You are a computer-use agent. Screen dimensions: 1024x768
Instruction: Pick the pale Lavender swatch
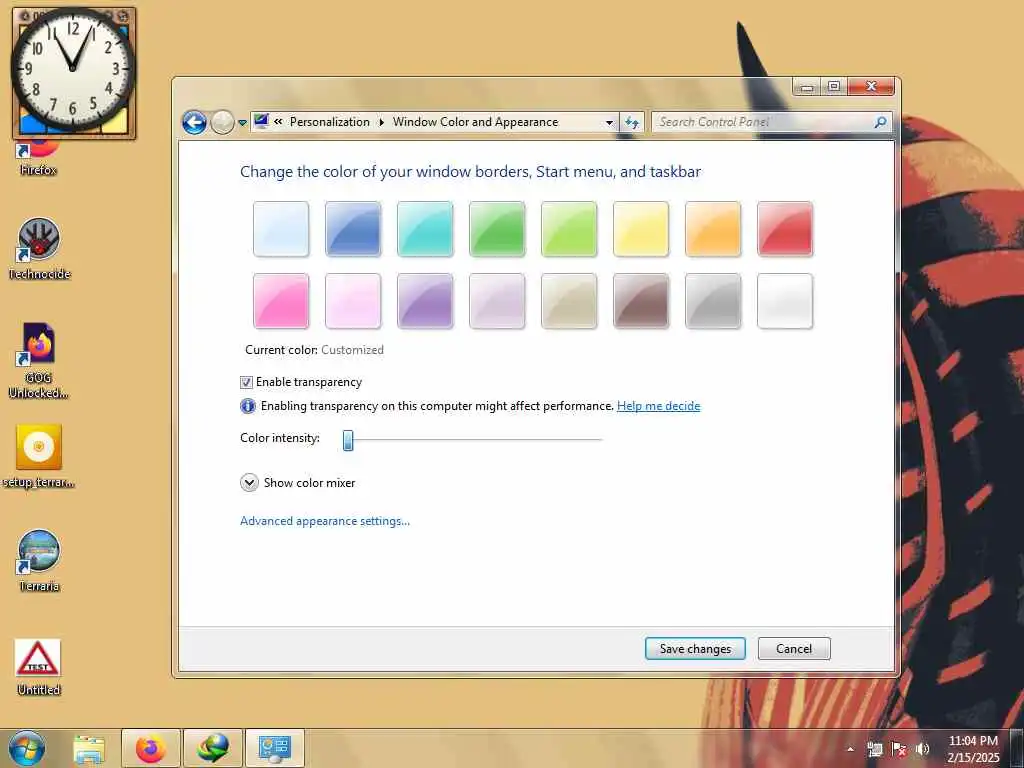pos(497,301)
